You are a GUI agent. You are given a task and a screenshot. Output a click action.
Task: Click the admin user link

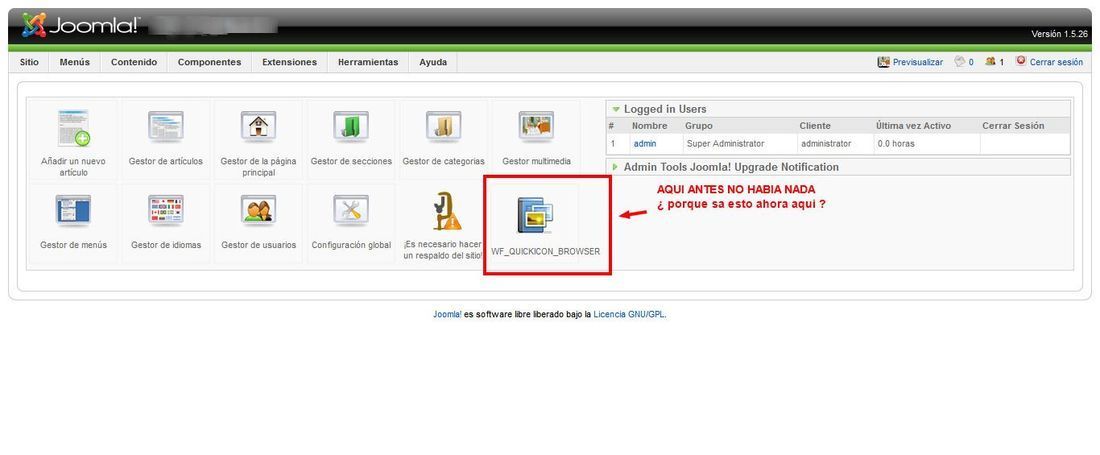[645, 144]
